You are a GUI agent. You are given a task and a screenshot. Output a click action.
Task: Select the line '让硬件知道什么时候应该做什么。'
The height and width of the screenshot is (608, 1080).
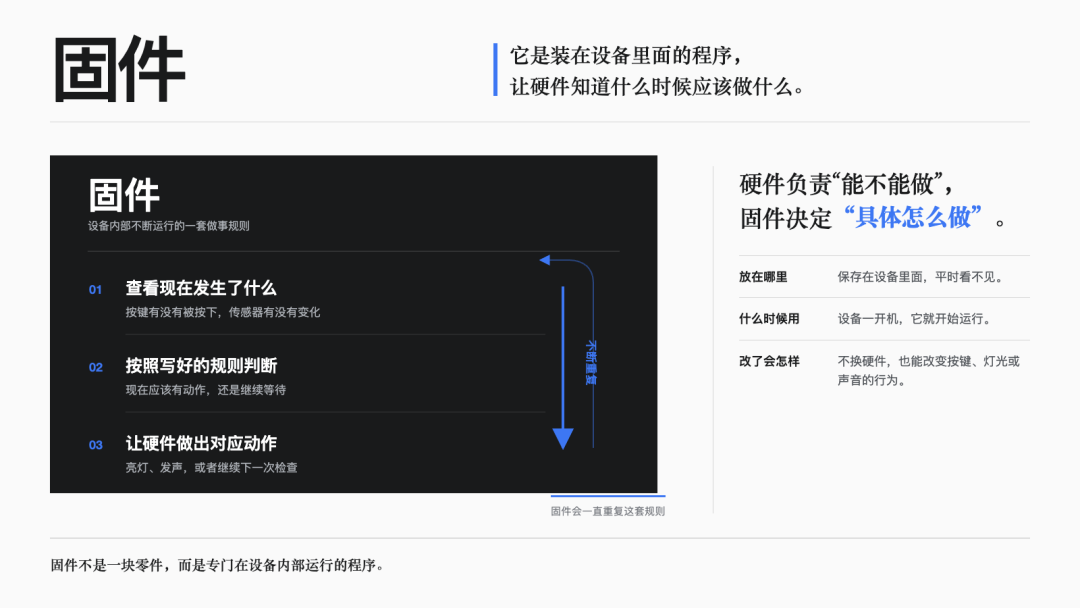(657, 87)
